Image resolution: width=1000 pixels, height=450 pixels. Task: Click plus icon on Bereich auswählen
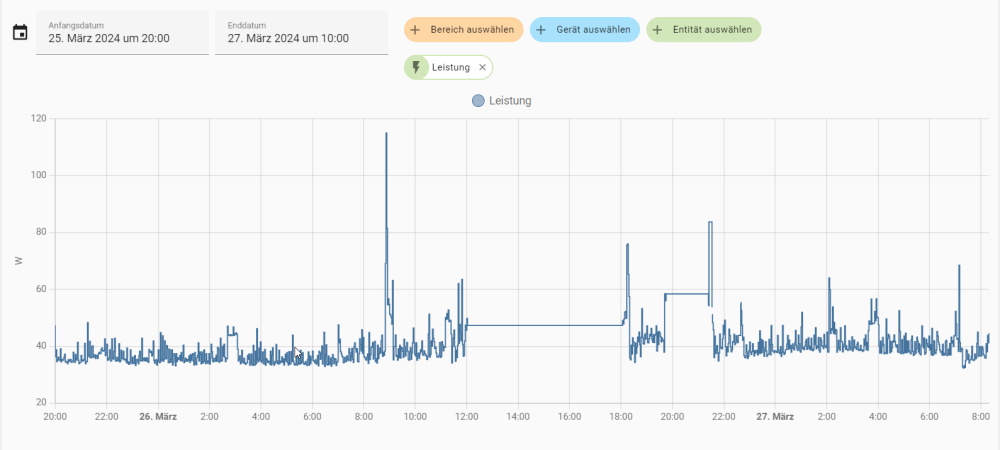coord(415,30)
